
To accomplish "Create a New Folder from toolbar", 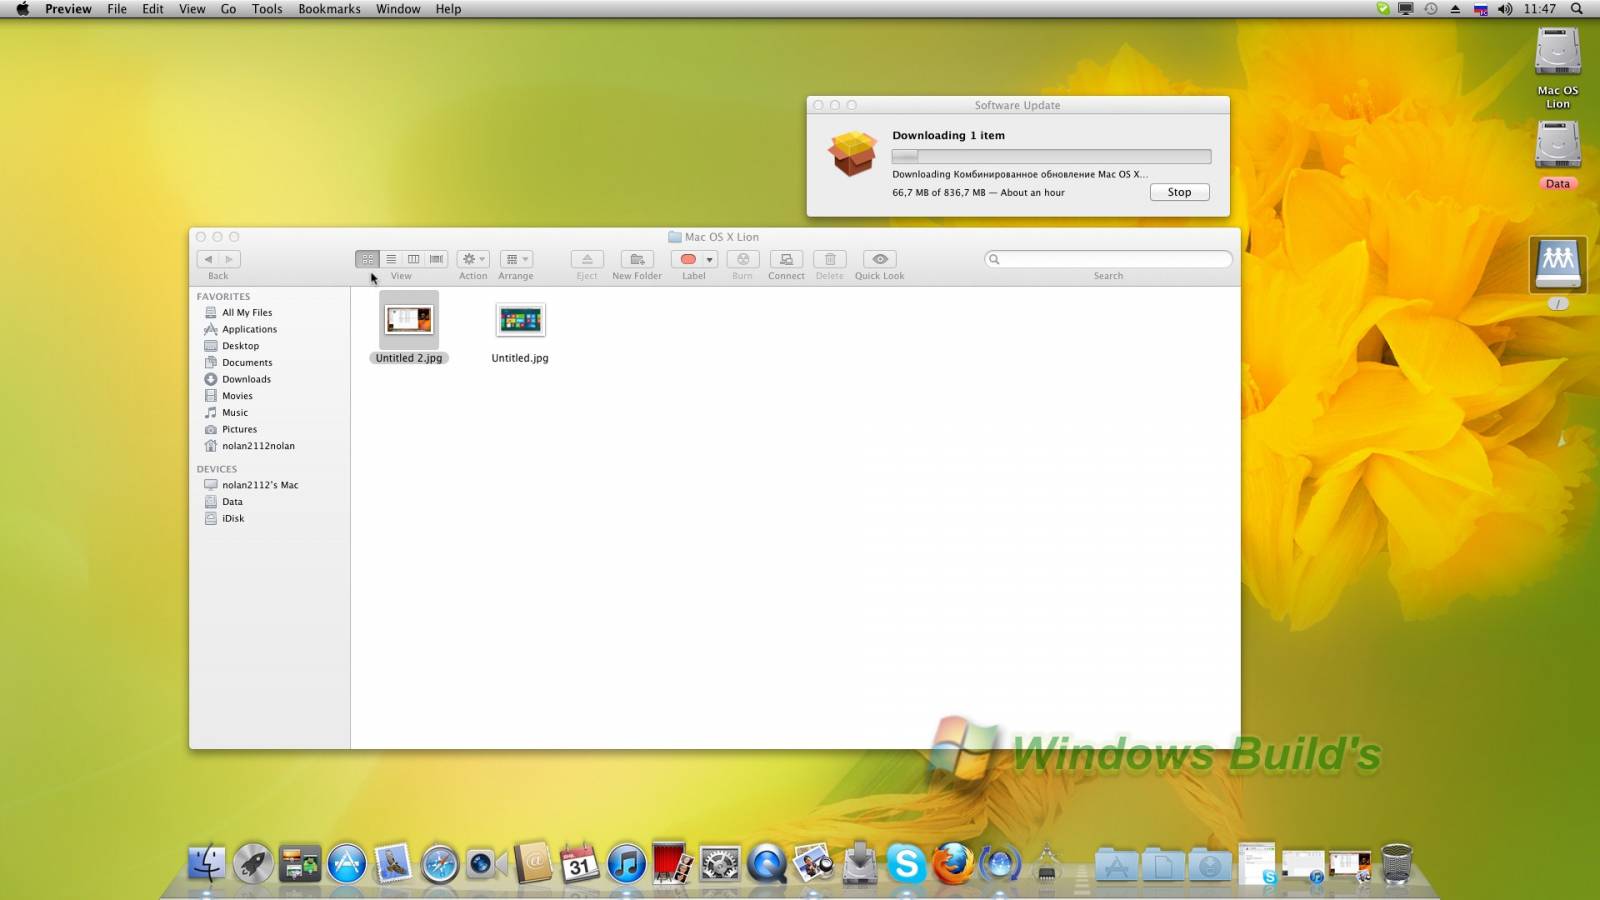I will coord(637,259).
